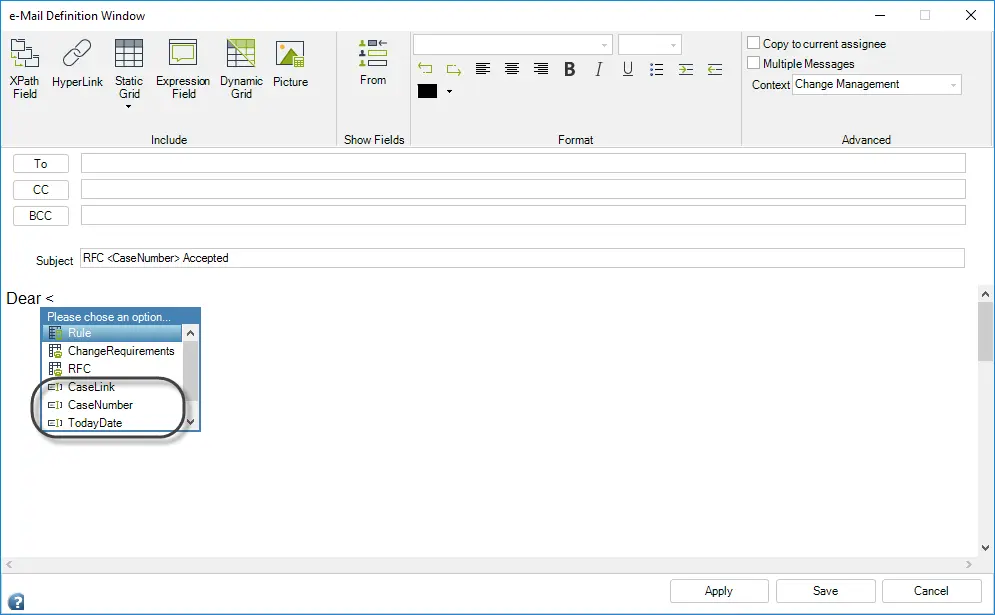
Task: Choose CaseLink in the option list
Action: [x=112, y=387]
